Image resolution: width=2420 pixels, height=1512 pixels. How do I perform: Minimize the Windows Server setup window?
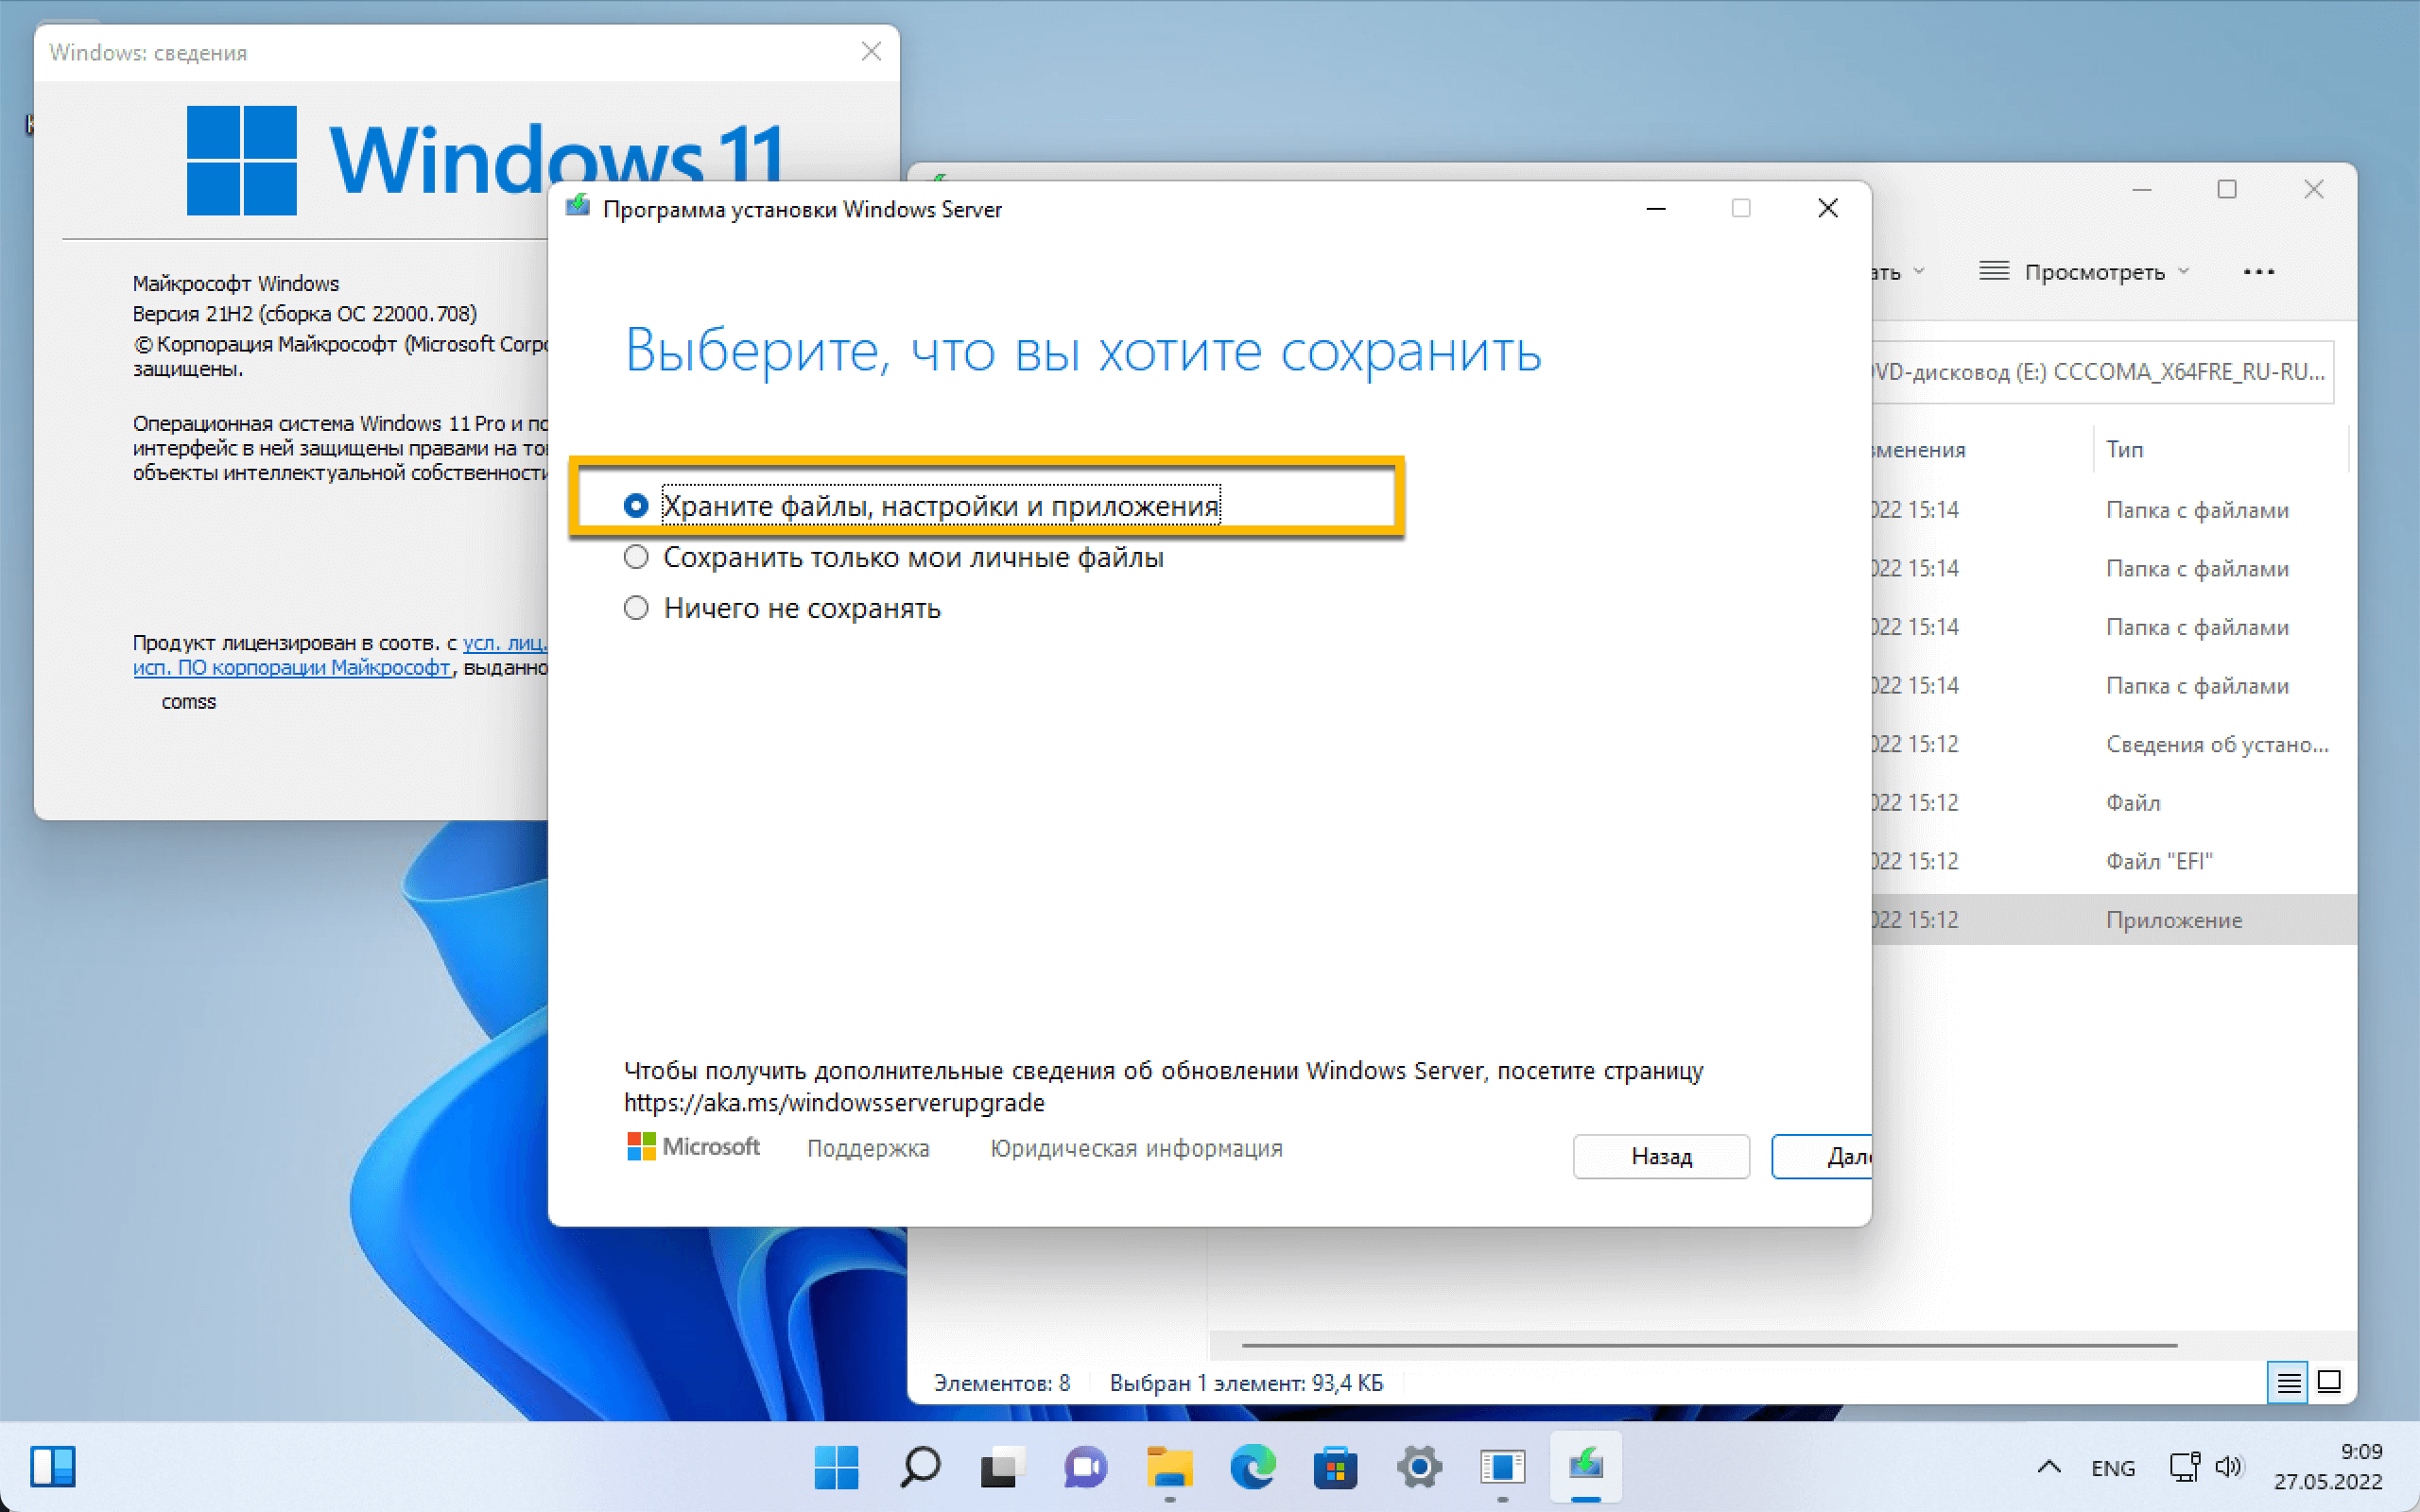[x=1656, y=208]
